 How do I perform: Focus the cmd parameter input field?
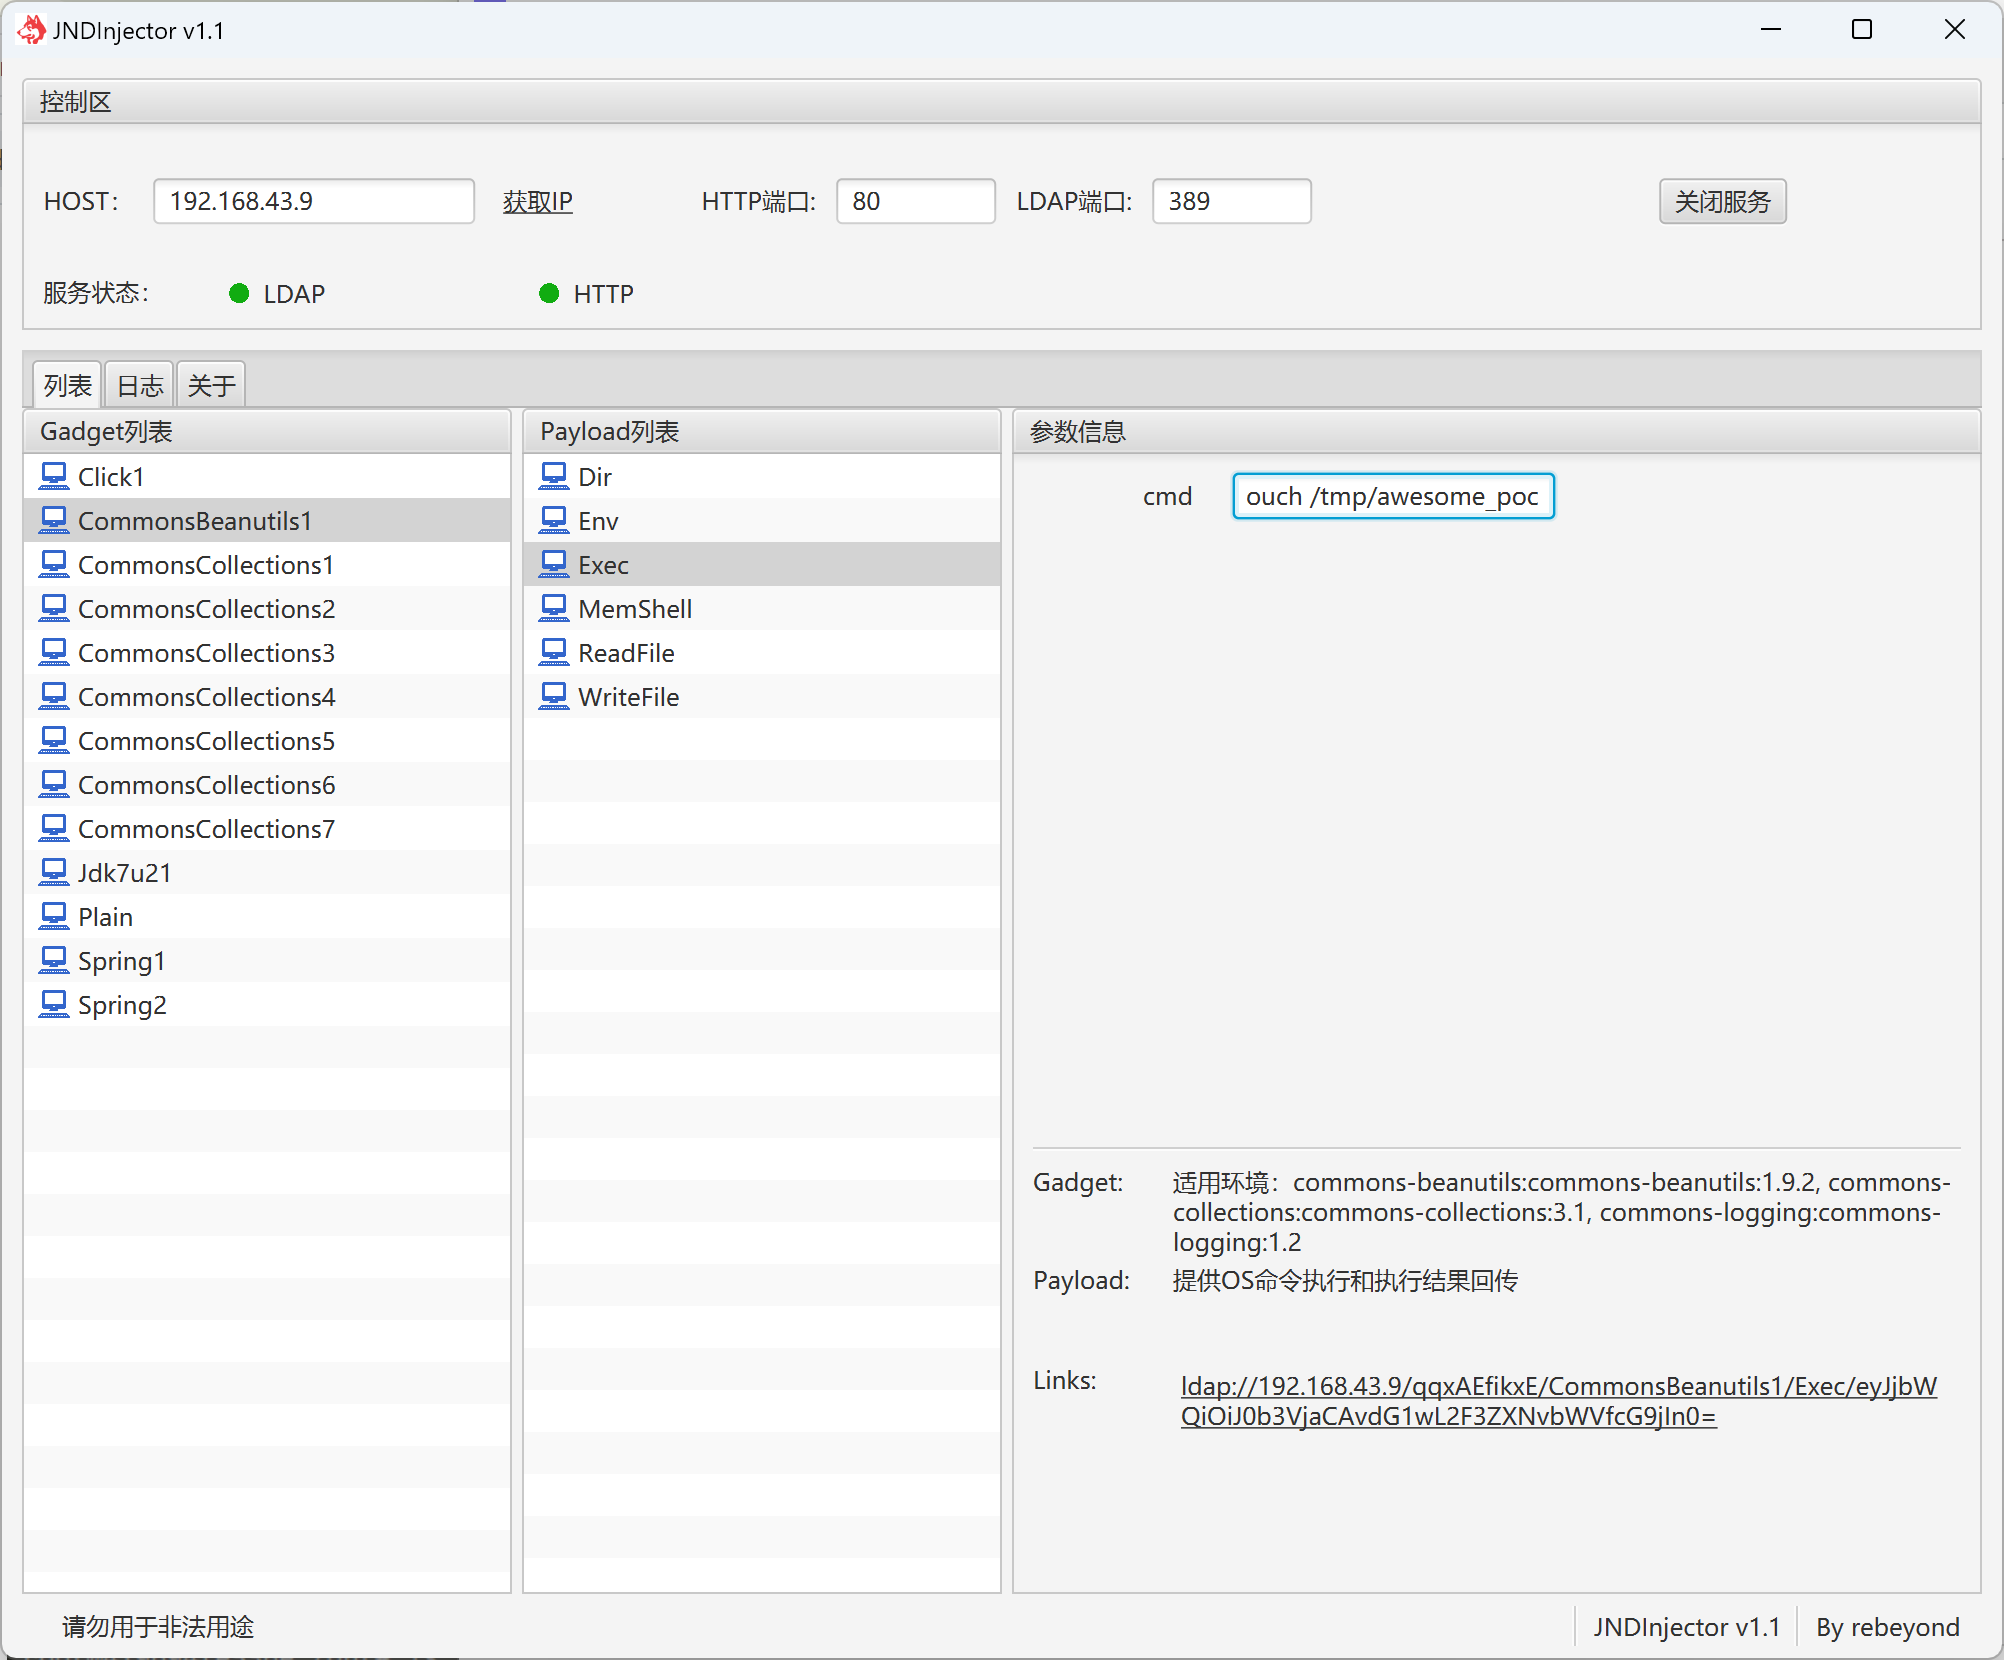1392,496
